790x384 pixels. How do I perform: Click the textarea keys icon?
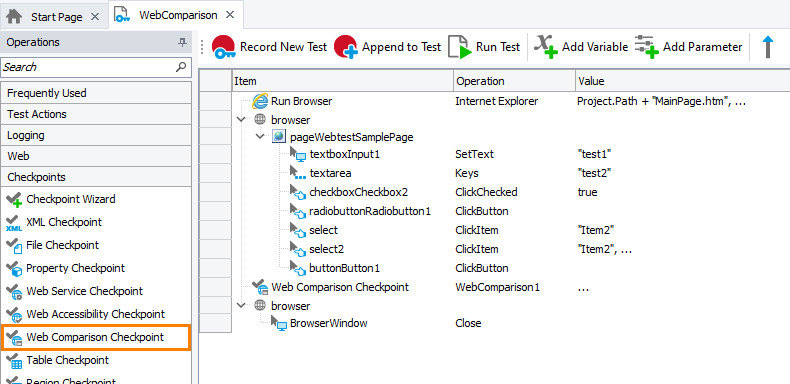point(298,174)
